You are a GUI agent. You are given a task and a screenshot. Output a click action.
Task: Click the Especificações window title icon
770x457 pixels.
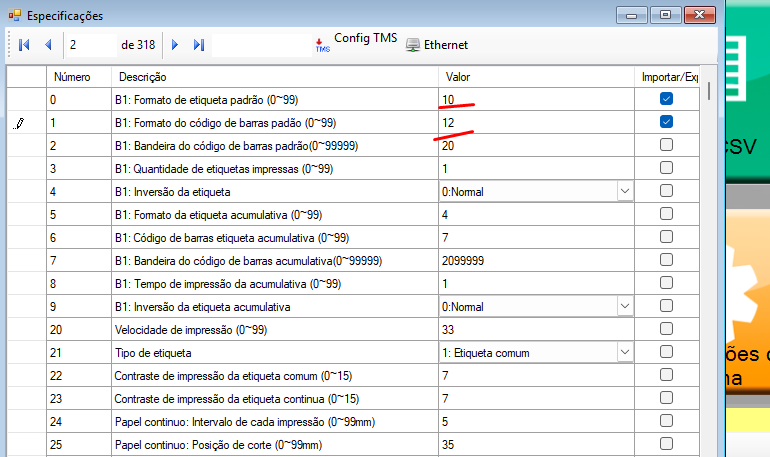14,16
